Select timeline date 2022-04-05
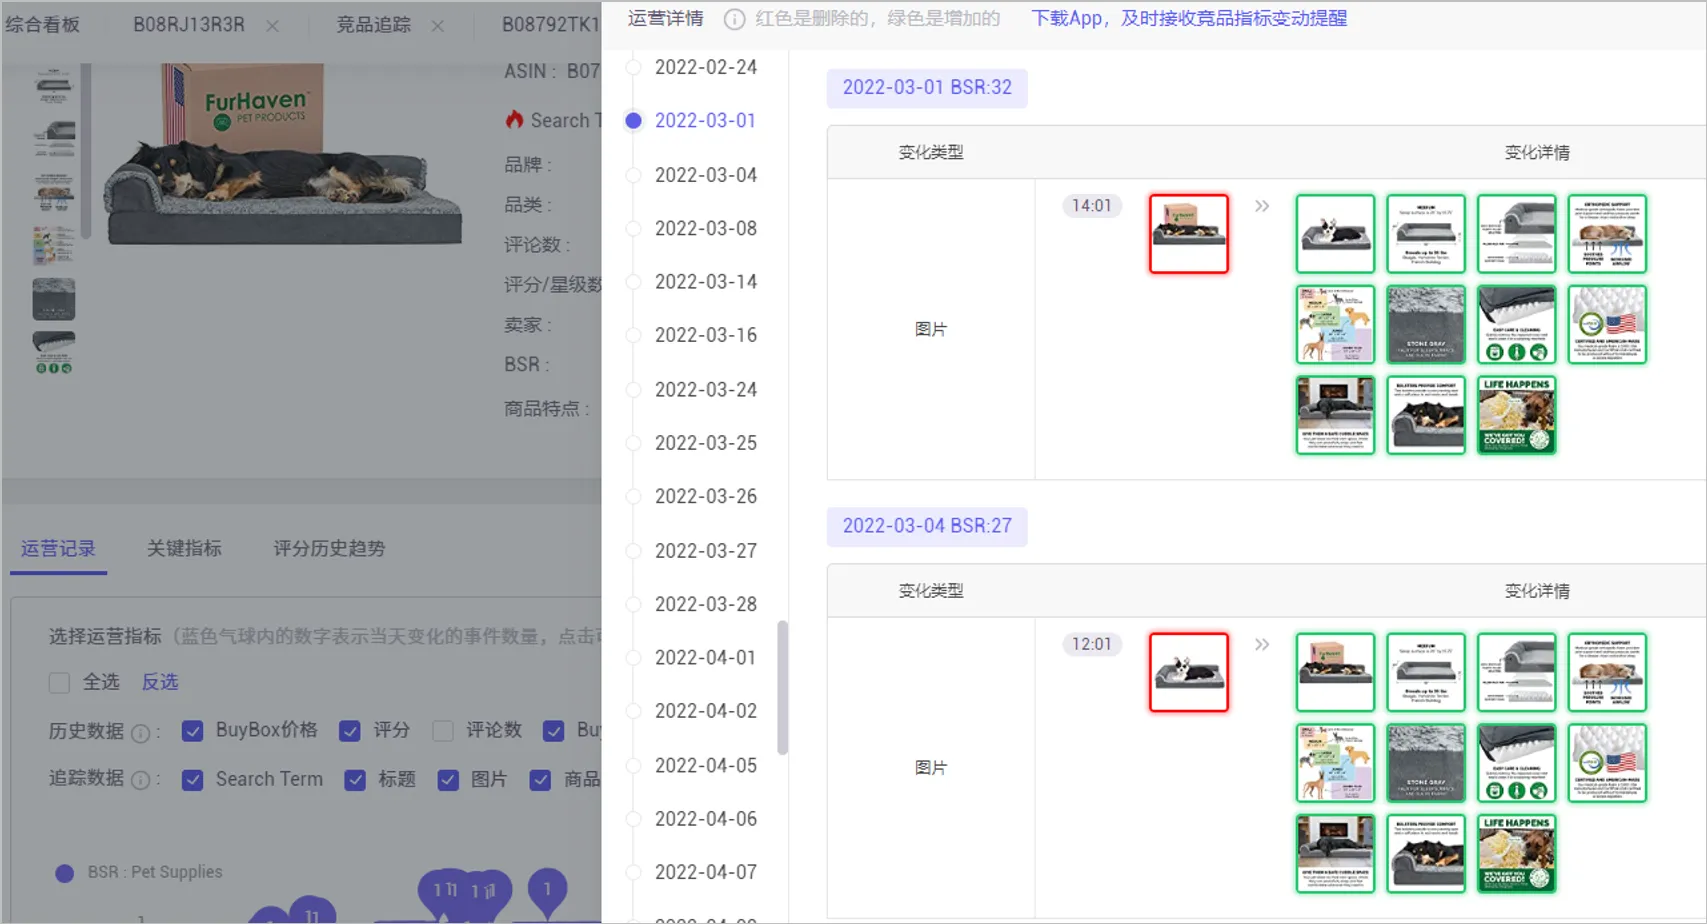This screenshot has width=1707, height=924. pyautogui.click(x=706, y=766)
